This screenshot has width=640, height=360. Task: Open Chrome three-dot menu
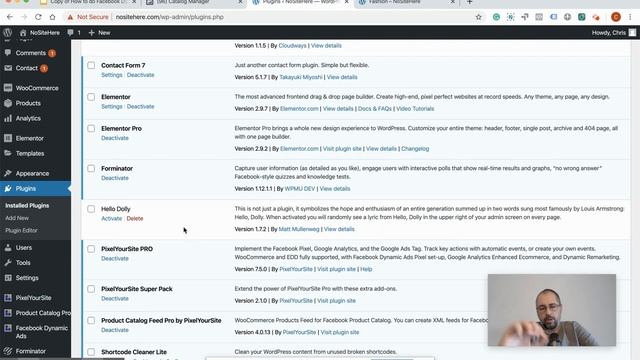[x=630, y=17]
